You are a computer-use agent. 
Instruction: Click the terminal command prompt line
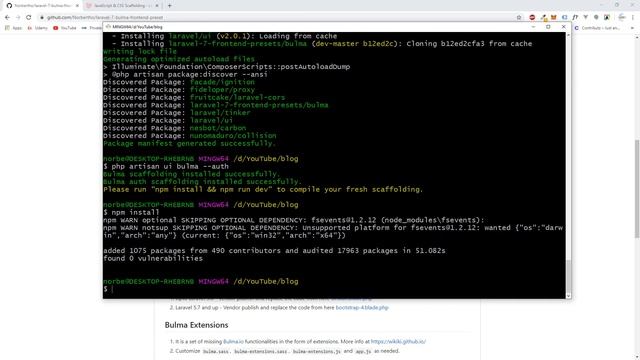point(109,289)
